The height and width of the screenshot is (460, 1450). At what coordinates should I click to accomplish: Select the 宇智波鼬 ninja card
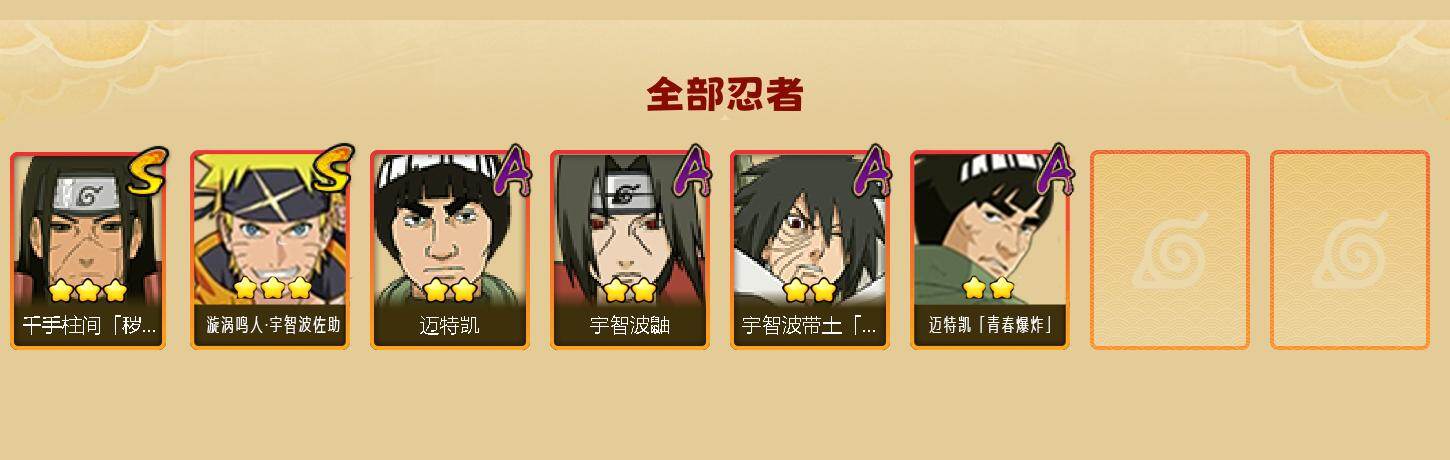[630, 250]
